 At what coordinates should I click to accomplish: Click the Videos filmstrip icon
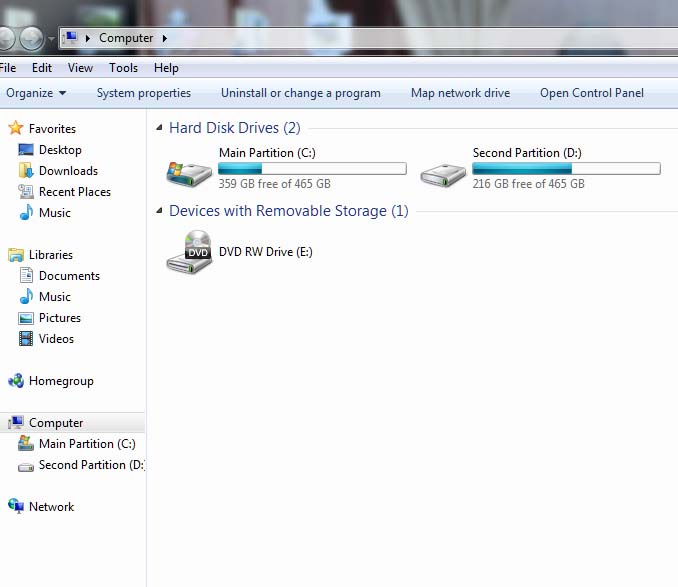(x=26, y=338)
